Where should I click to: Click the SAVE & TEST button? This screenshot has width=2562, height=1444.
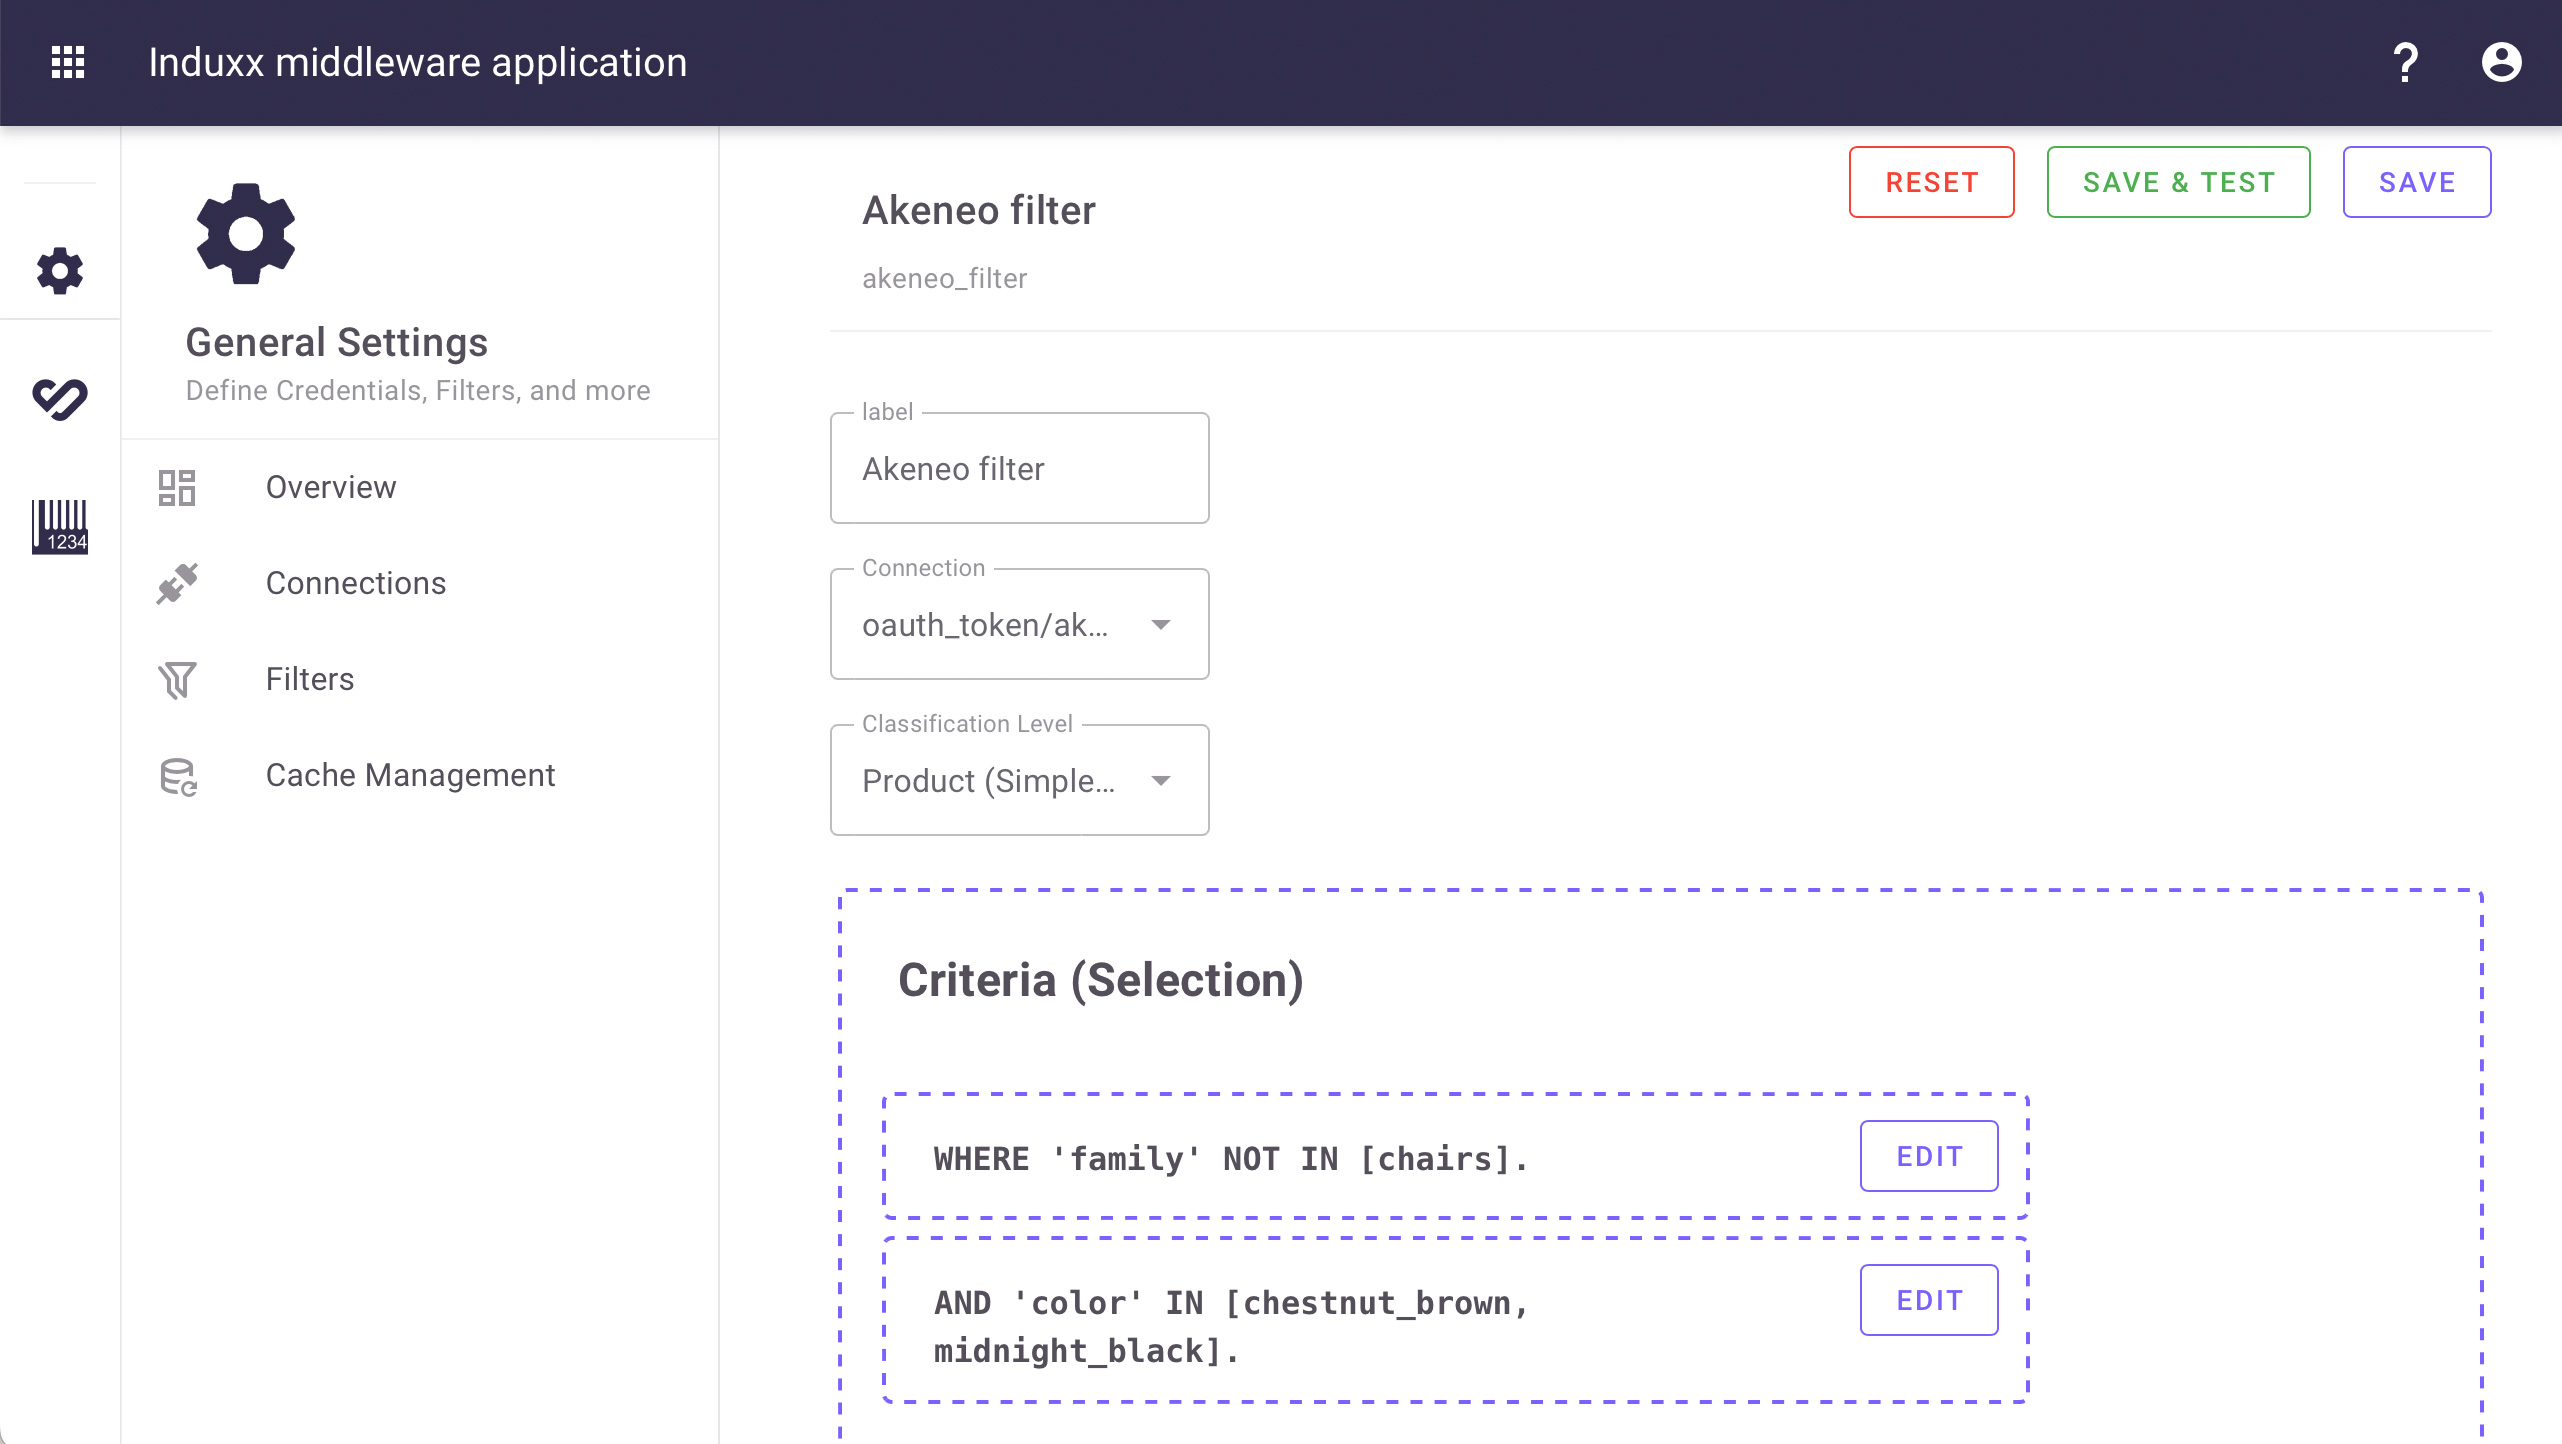2178,182
